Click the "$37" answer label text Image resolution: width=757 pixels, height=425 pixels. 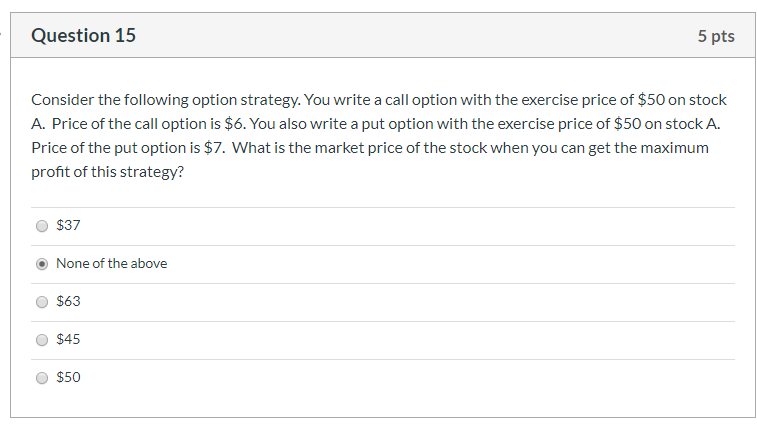68,226
